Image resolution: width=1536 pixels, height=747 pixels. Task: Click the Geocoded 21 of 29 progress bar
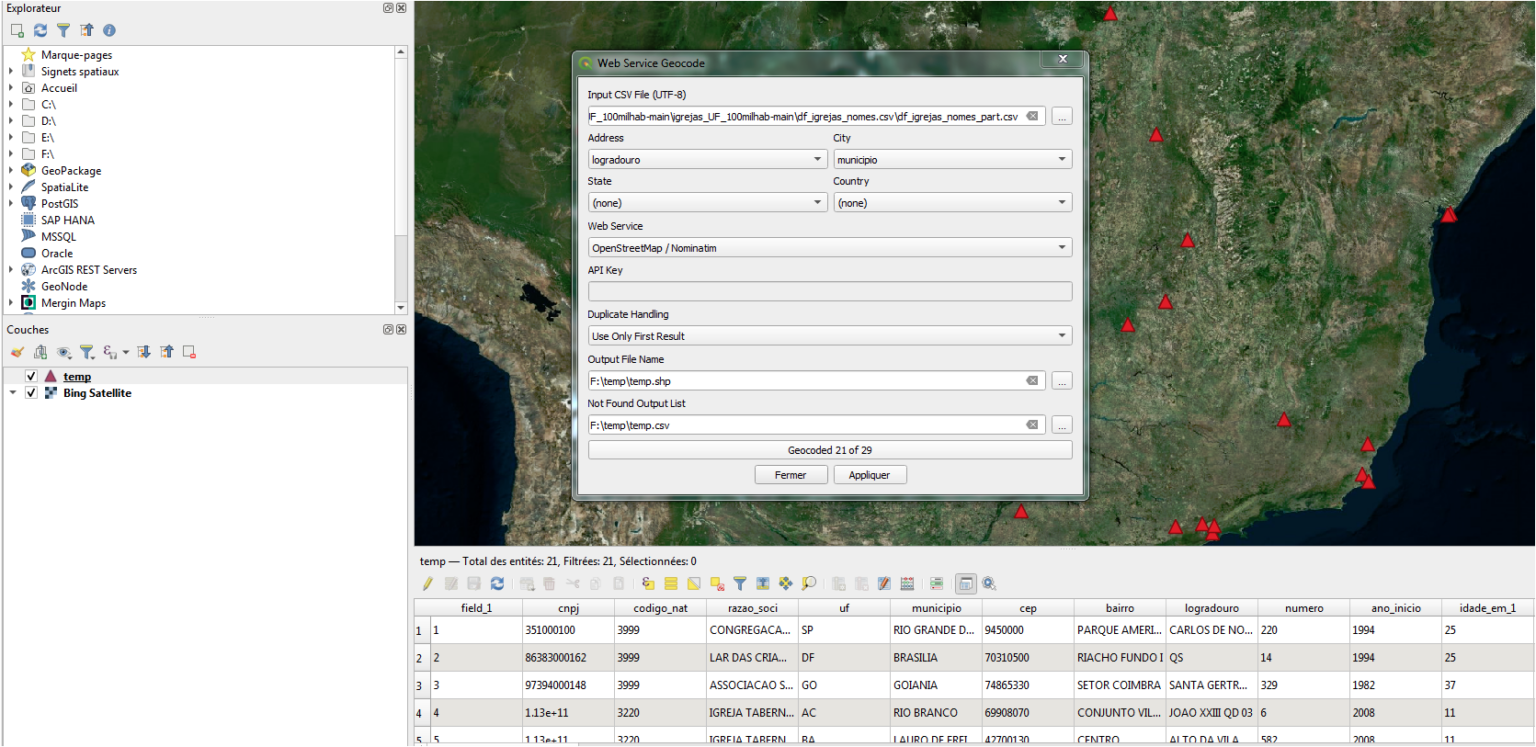pos(830,449)
